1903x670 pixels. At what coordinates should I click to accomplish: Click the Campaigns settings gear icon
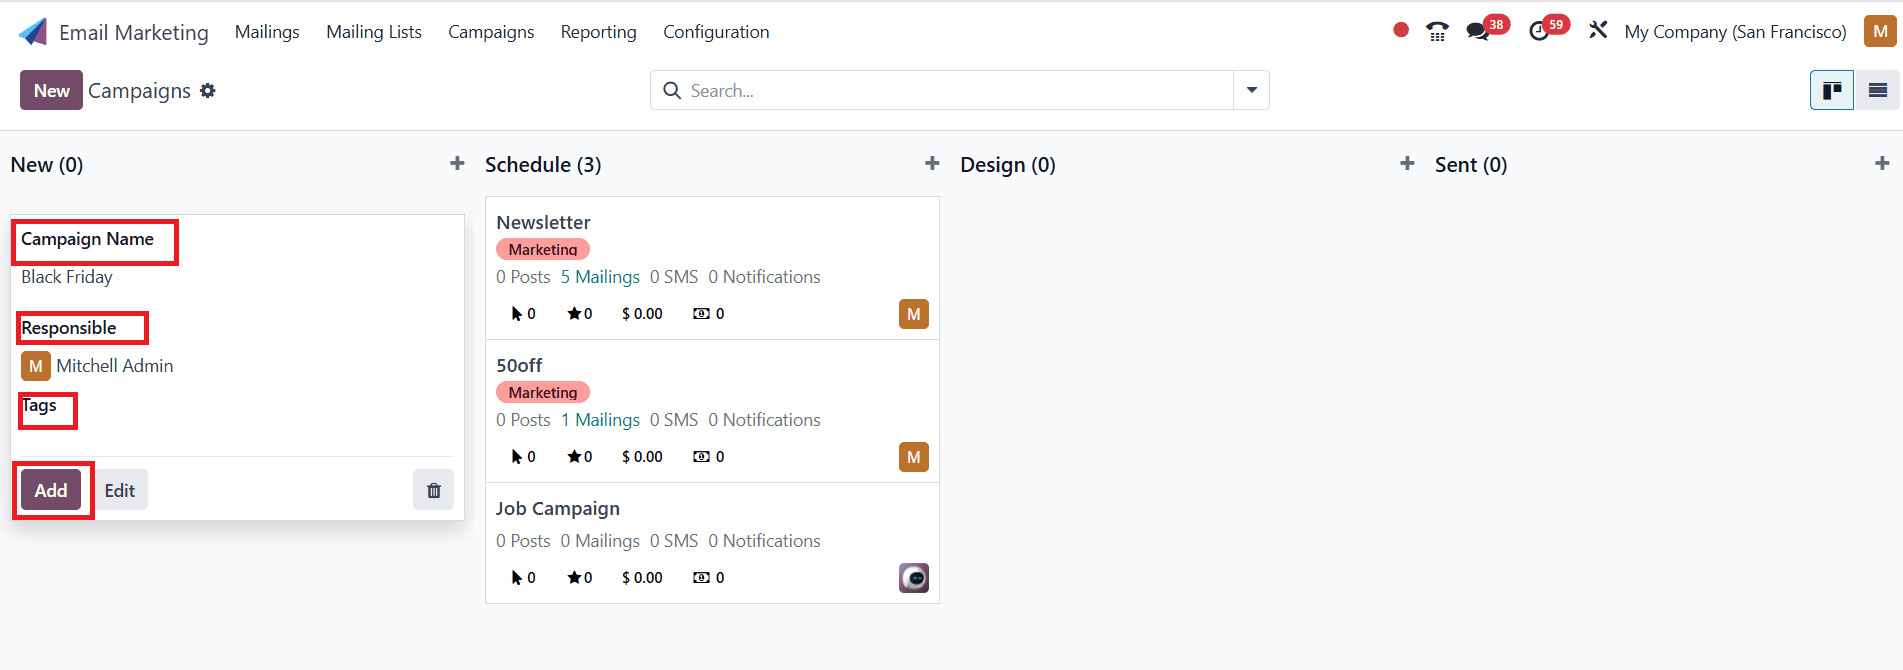(208, 91)
